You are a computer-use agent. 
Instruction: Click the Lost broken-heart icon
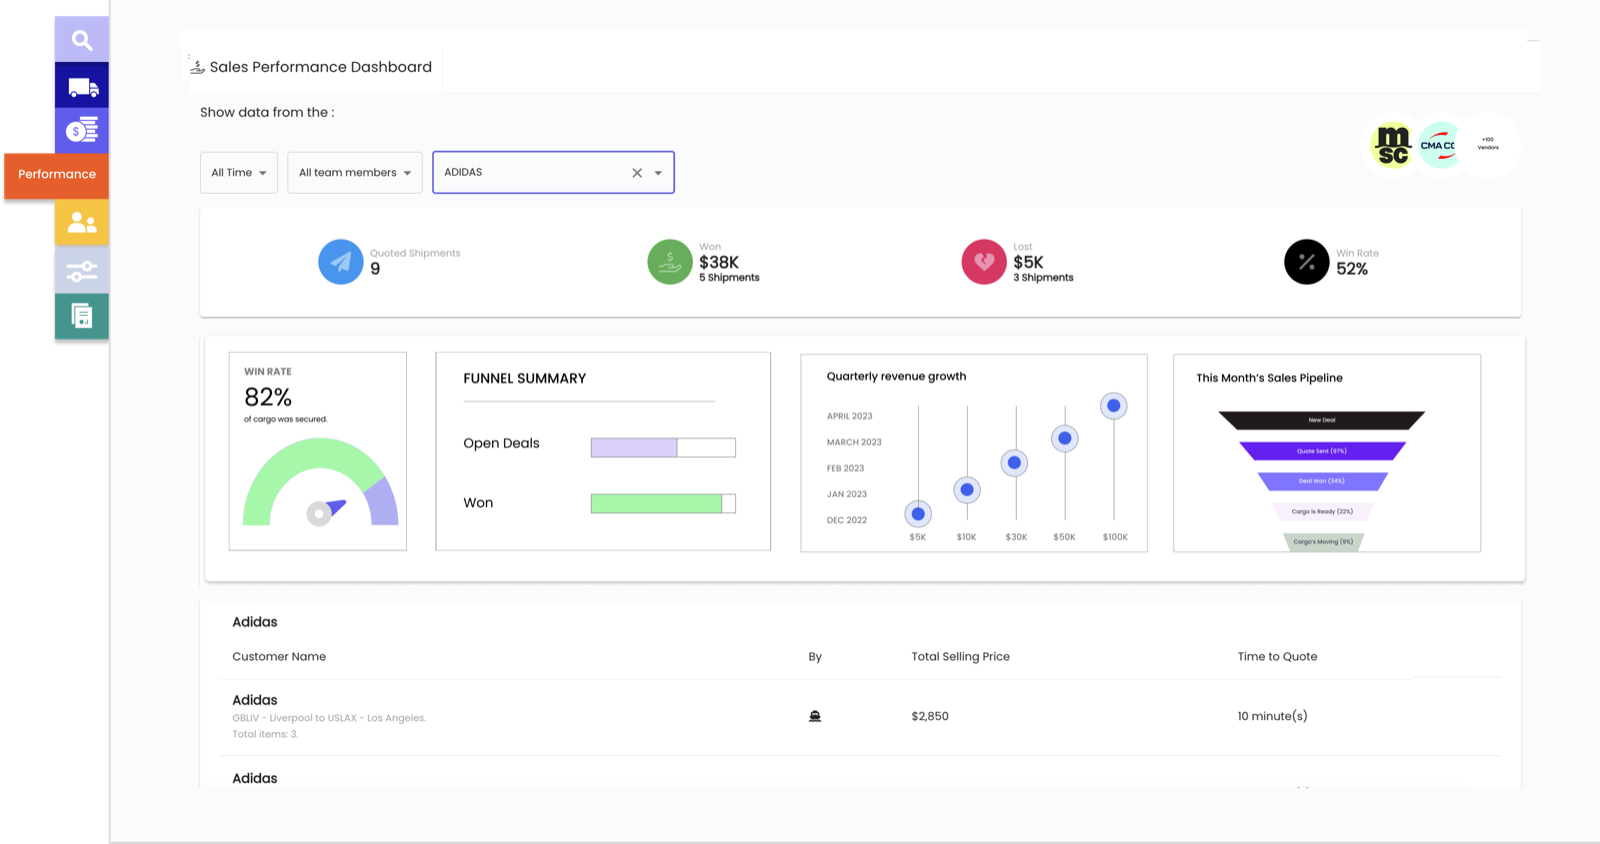pos(984,262)
